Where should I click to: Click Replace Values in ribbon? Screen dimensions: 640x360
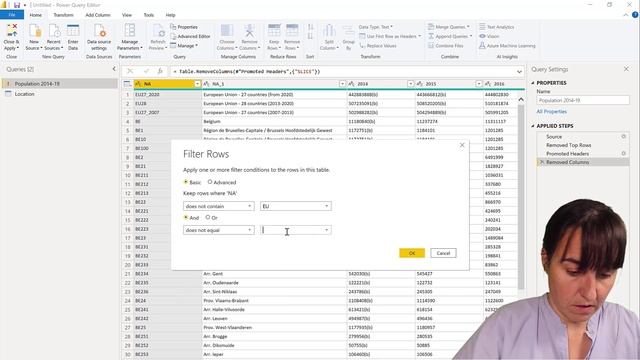coord(378,46)
